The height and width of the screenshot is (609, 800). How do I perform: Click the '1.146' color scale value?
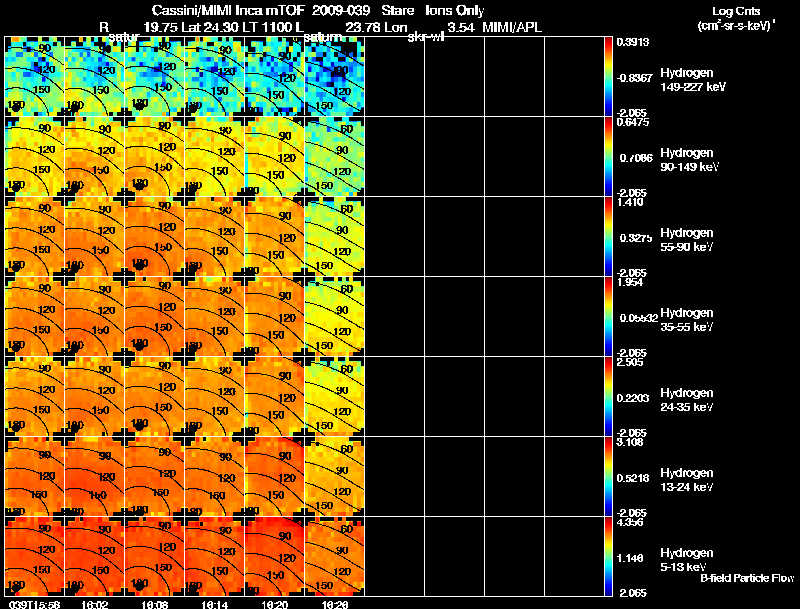(630, 558)
